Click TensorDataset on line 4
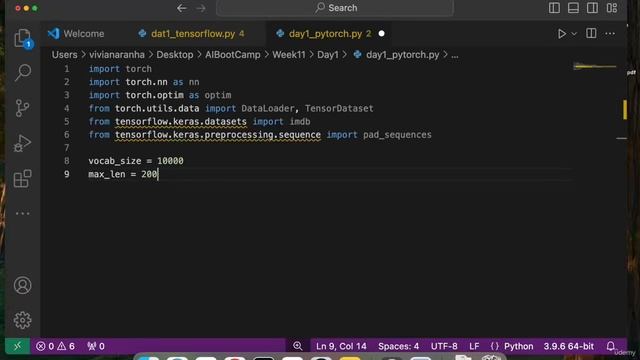640x360 pixels. click(339, 108)
